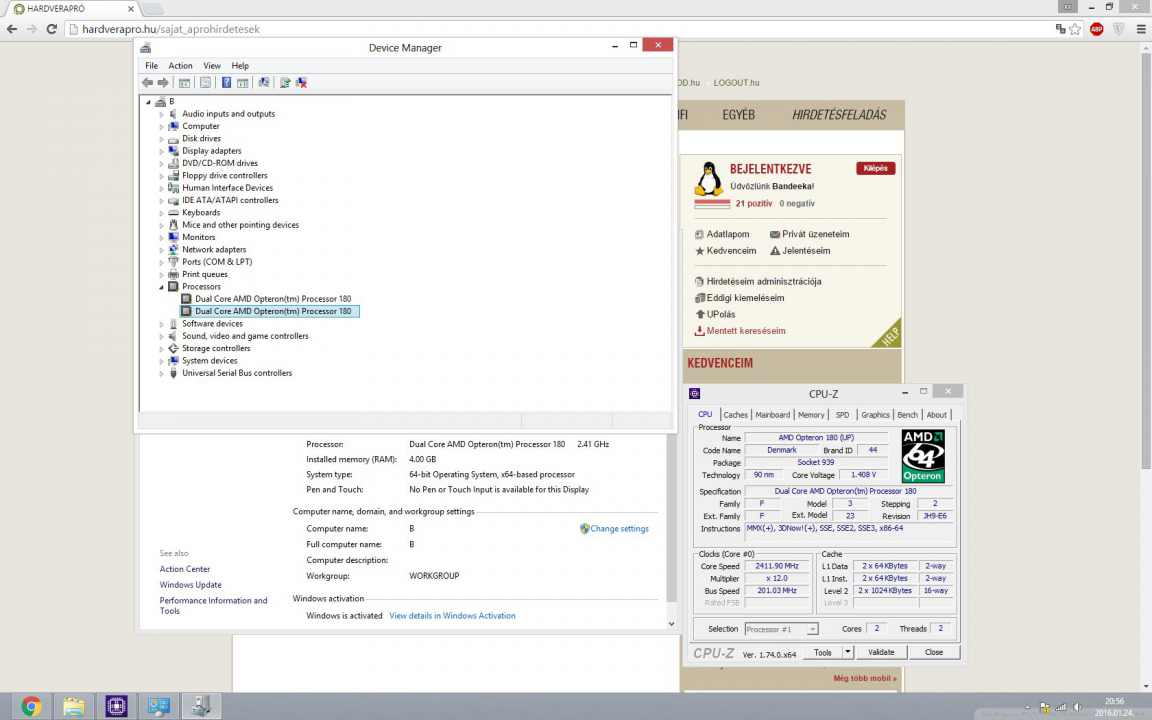Click the red Kilépés logout button

coord(875,168)
